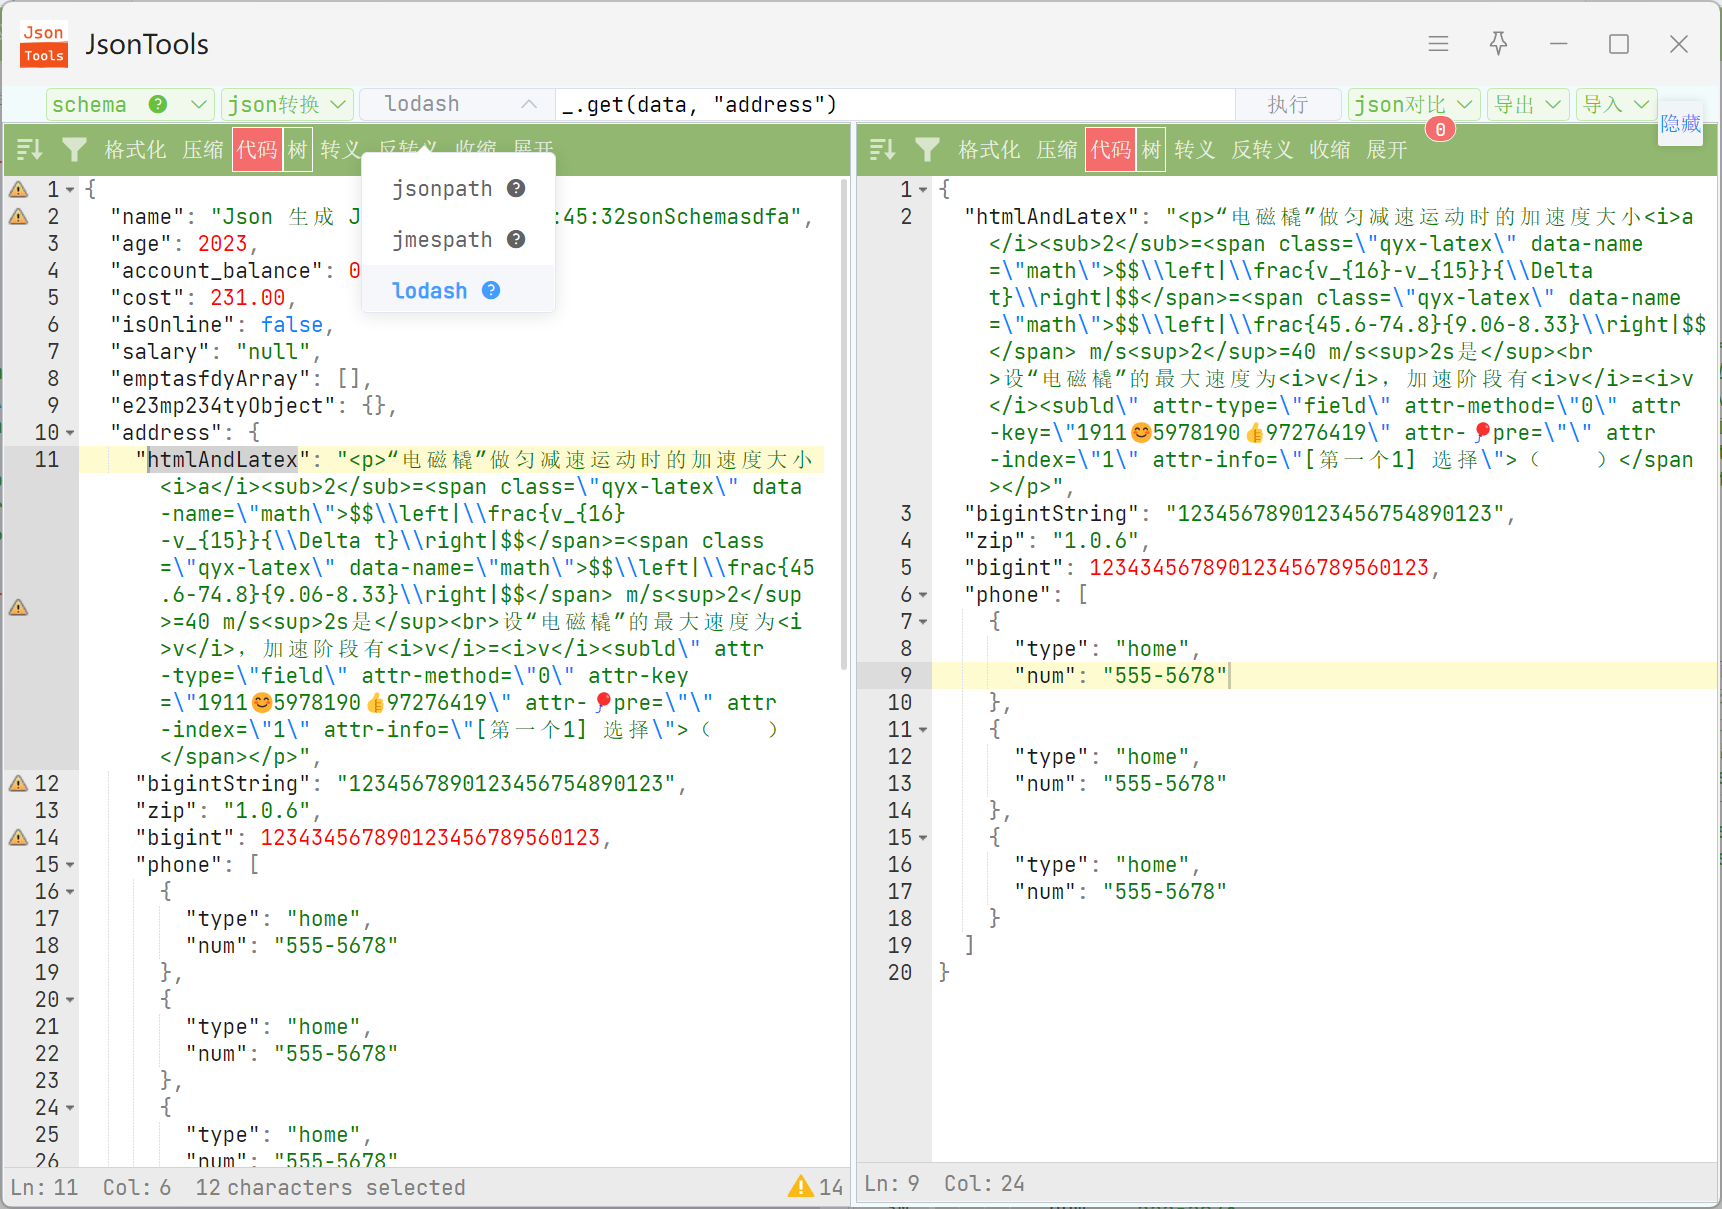Click 展开 expand-all in right editor toolbar

(x=1387, y=150)
